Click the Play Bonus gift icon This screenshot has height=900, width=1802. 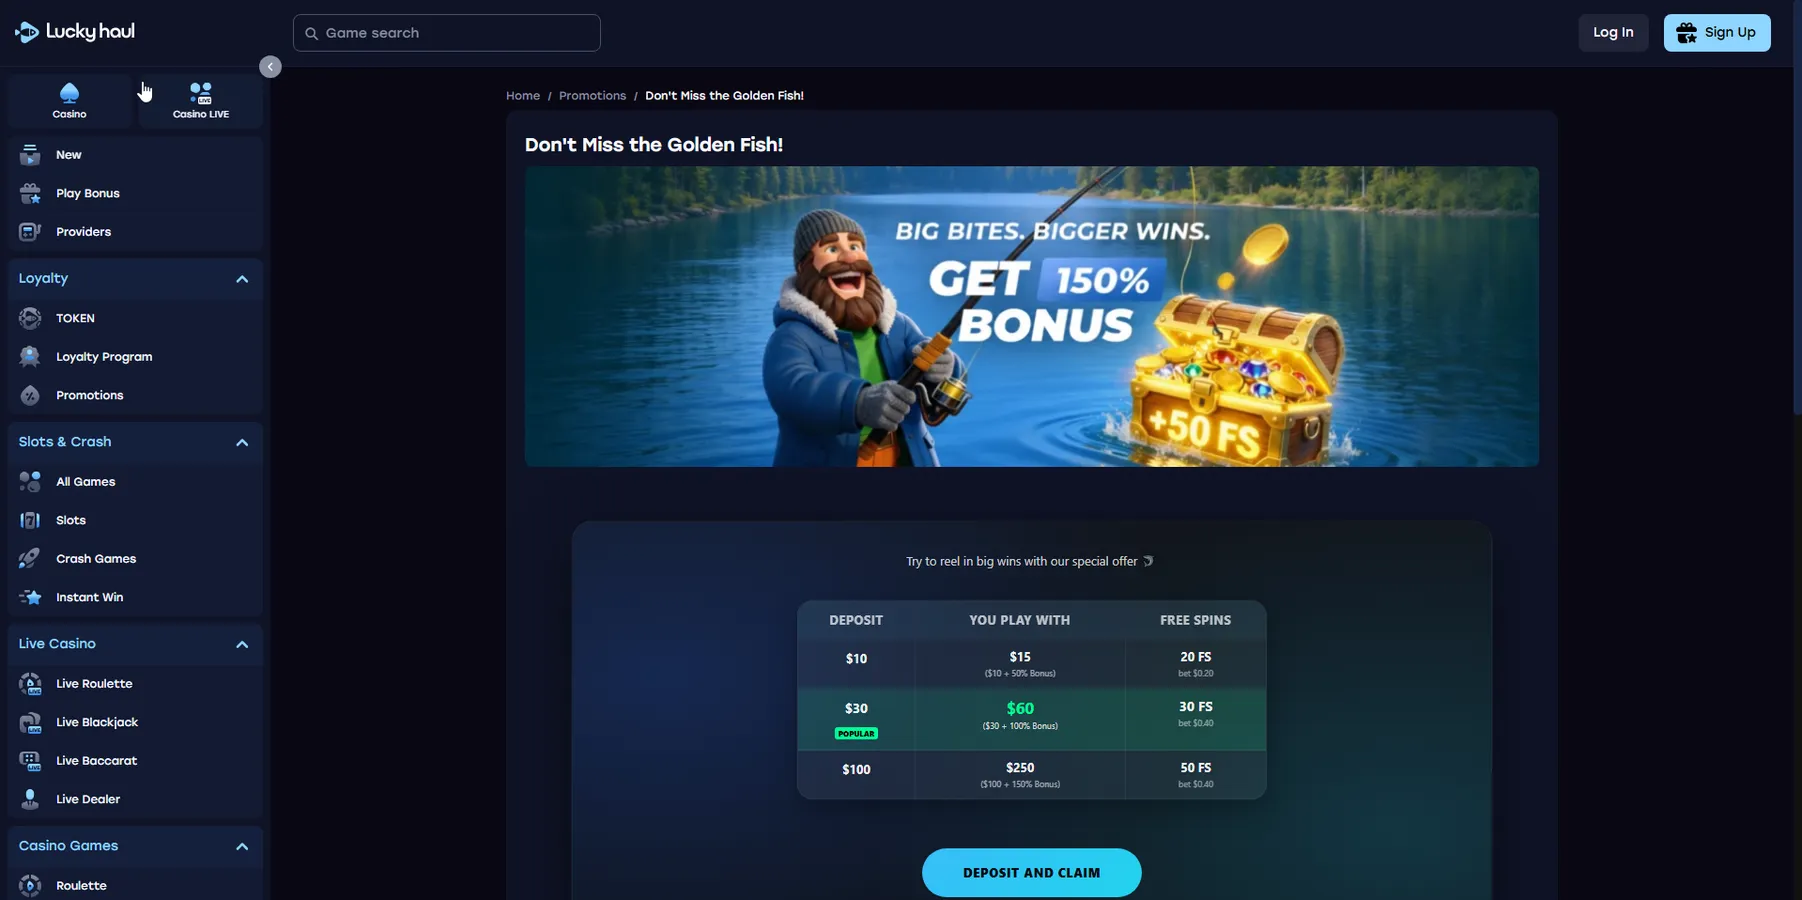[30, 194]
